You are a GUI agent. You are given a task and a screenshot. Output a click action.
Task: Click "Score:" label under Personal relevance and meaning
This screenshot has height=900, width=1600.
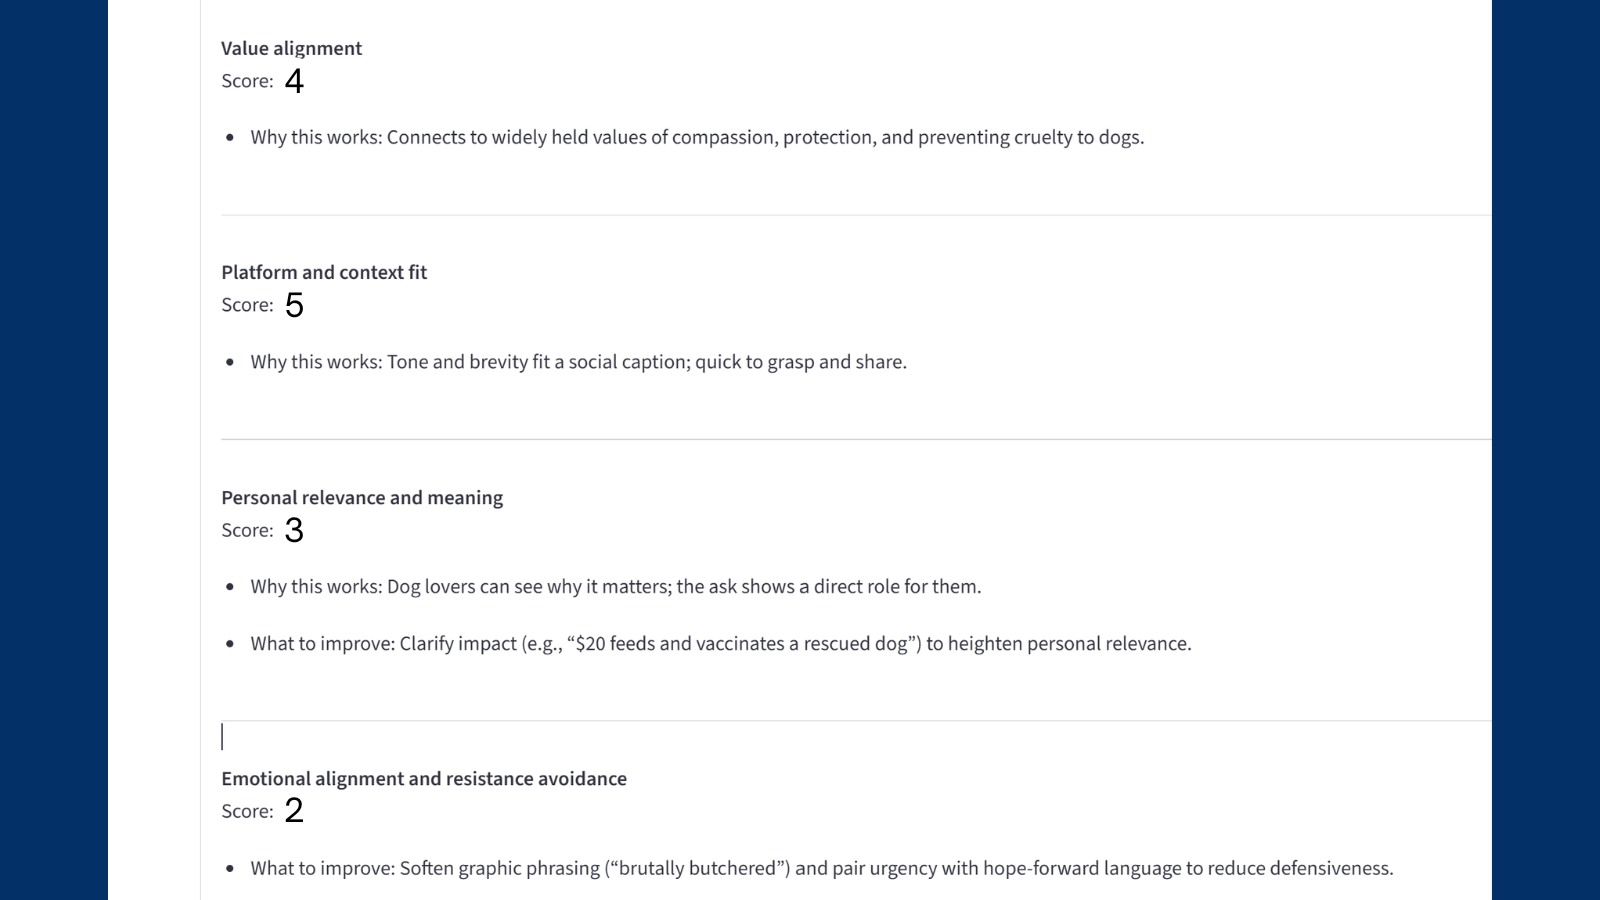click(247, 530)
